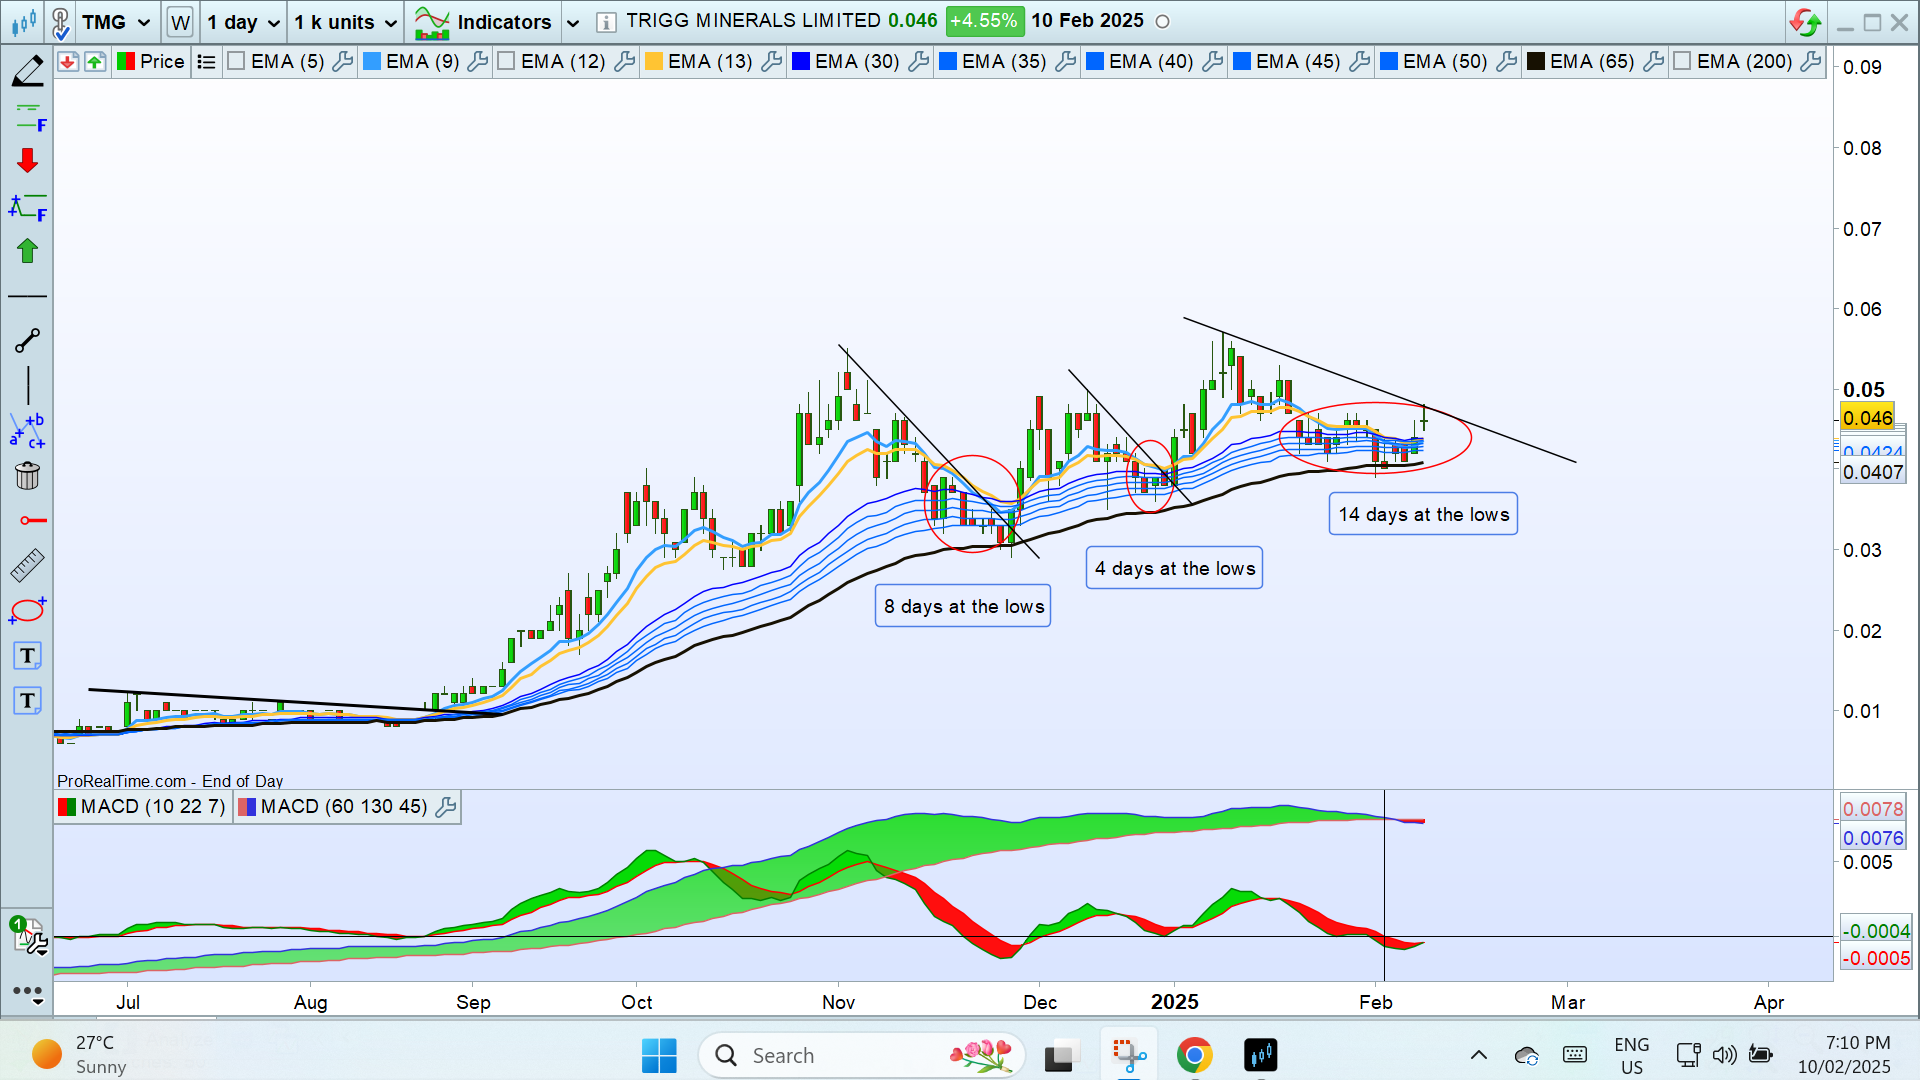The width and height of the screenshot is (1920, 1080).
Task: Open the ProRealTime taskbar app icon
Action: pyautogui.click(x=1260, y=1055)
